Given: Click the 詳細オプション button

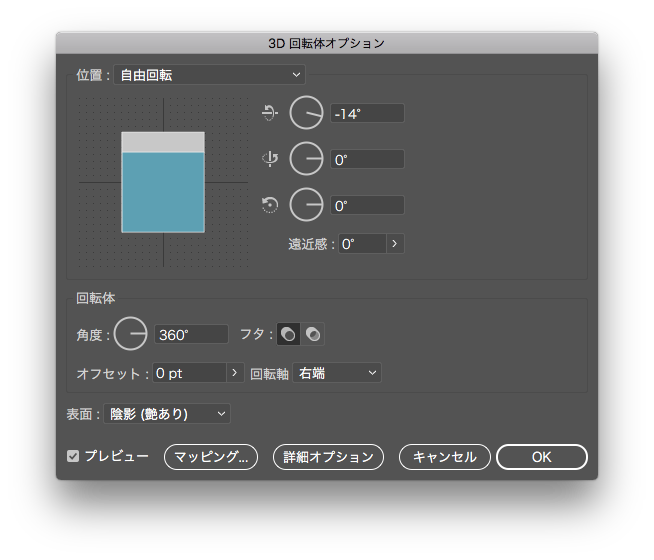Looking at the screenshot, I should point(328,457).
